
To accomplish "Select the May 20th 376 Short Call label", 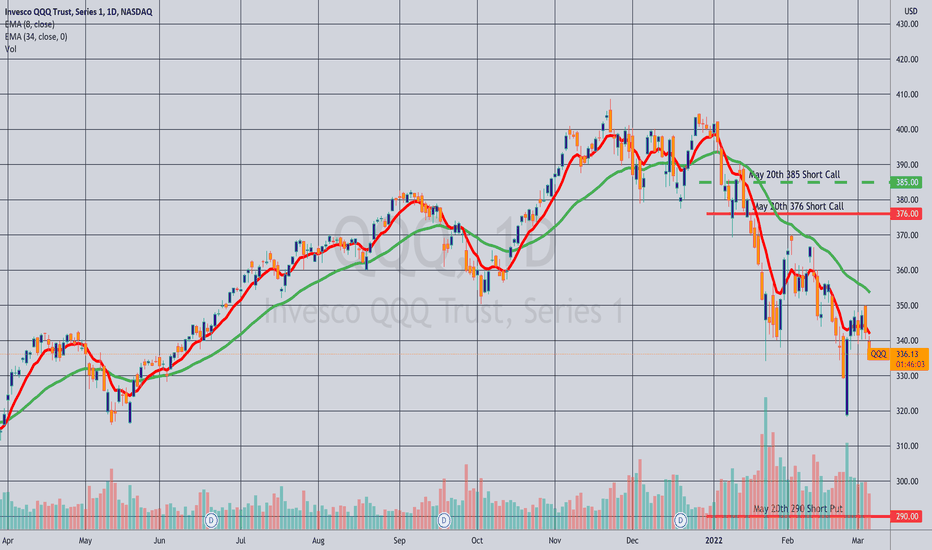I will pyautogui.click(x=798, y=206).
